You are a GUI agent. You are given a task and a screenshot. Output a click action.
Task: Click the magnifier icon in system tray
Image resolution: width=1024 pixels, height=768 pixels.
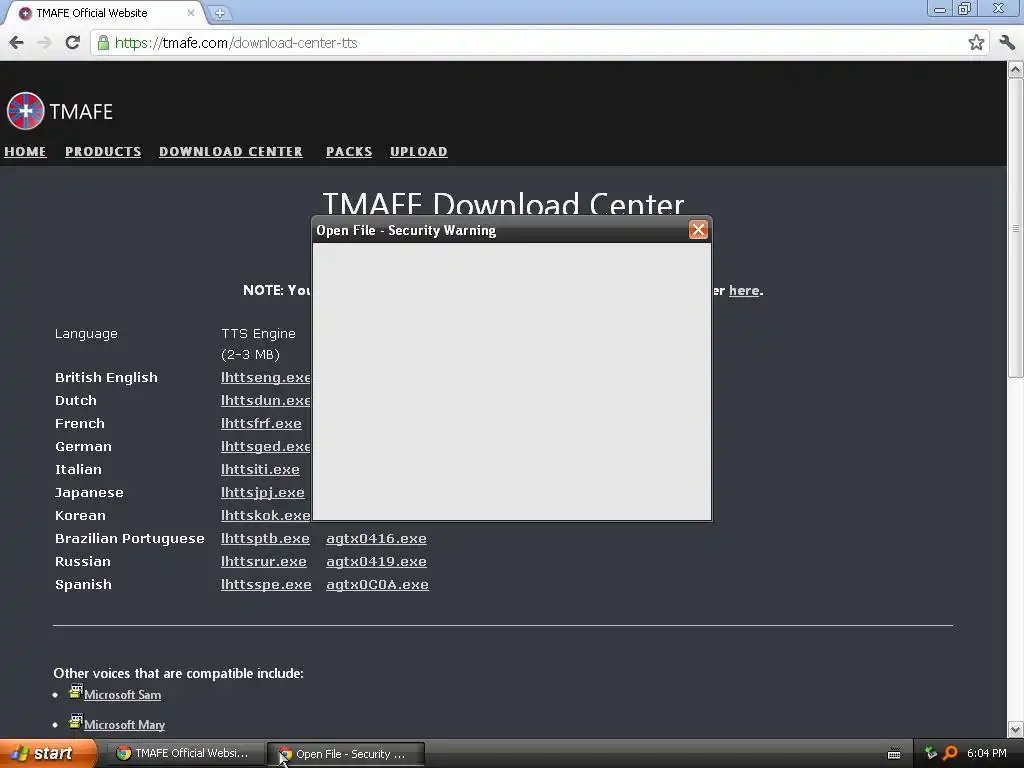(x=950, y=754)
